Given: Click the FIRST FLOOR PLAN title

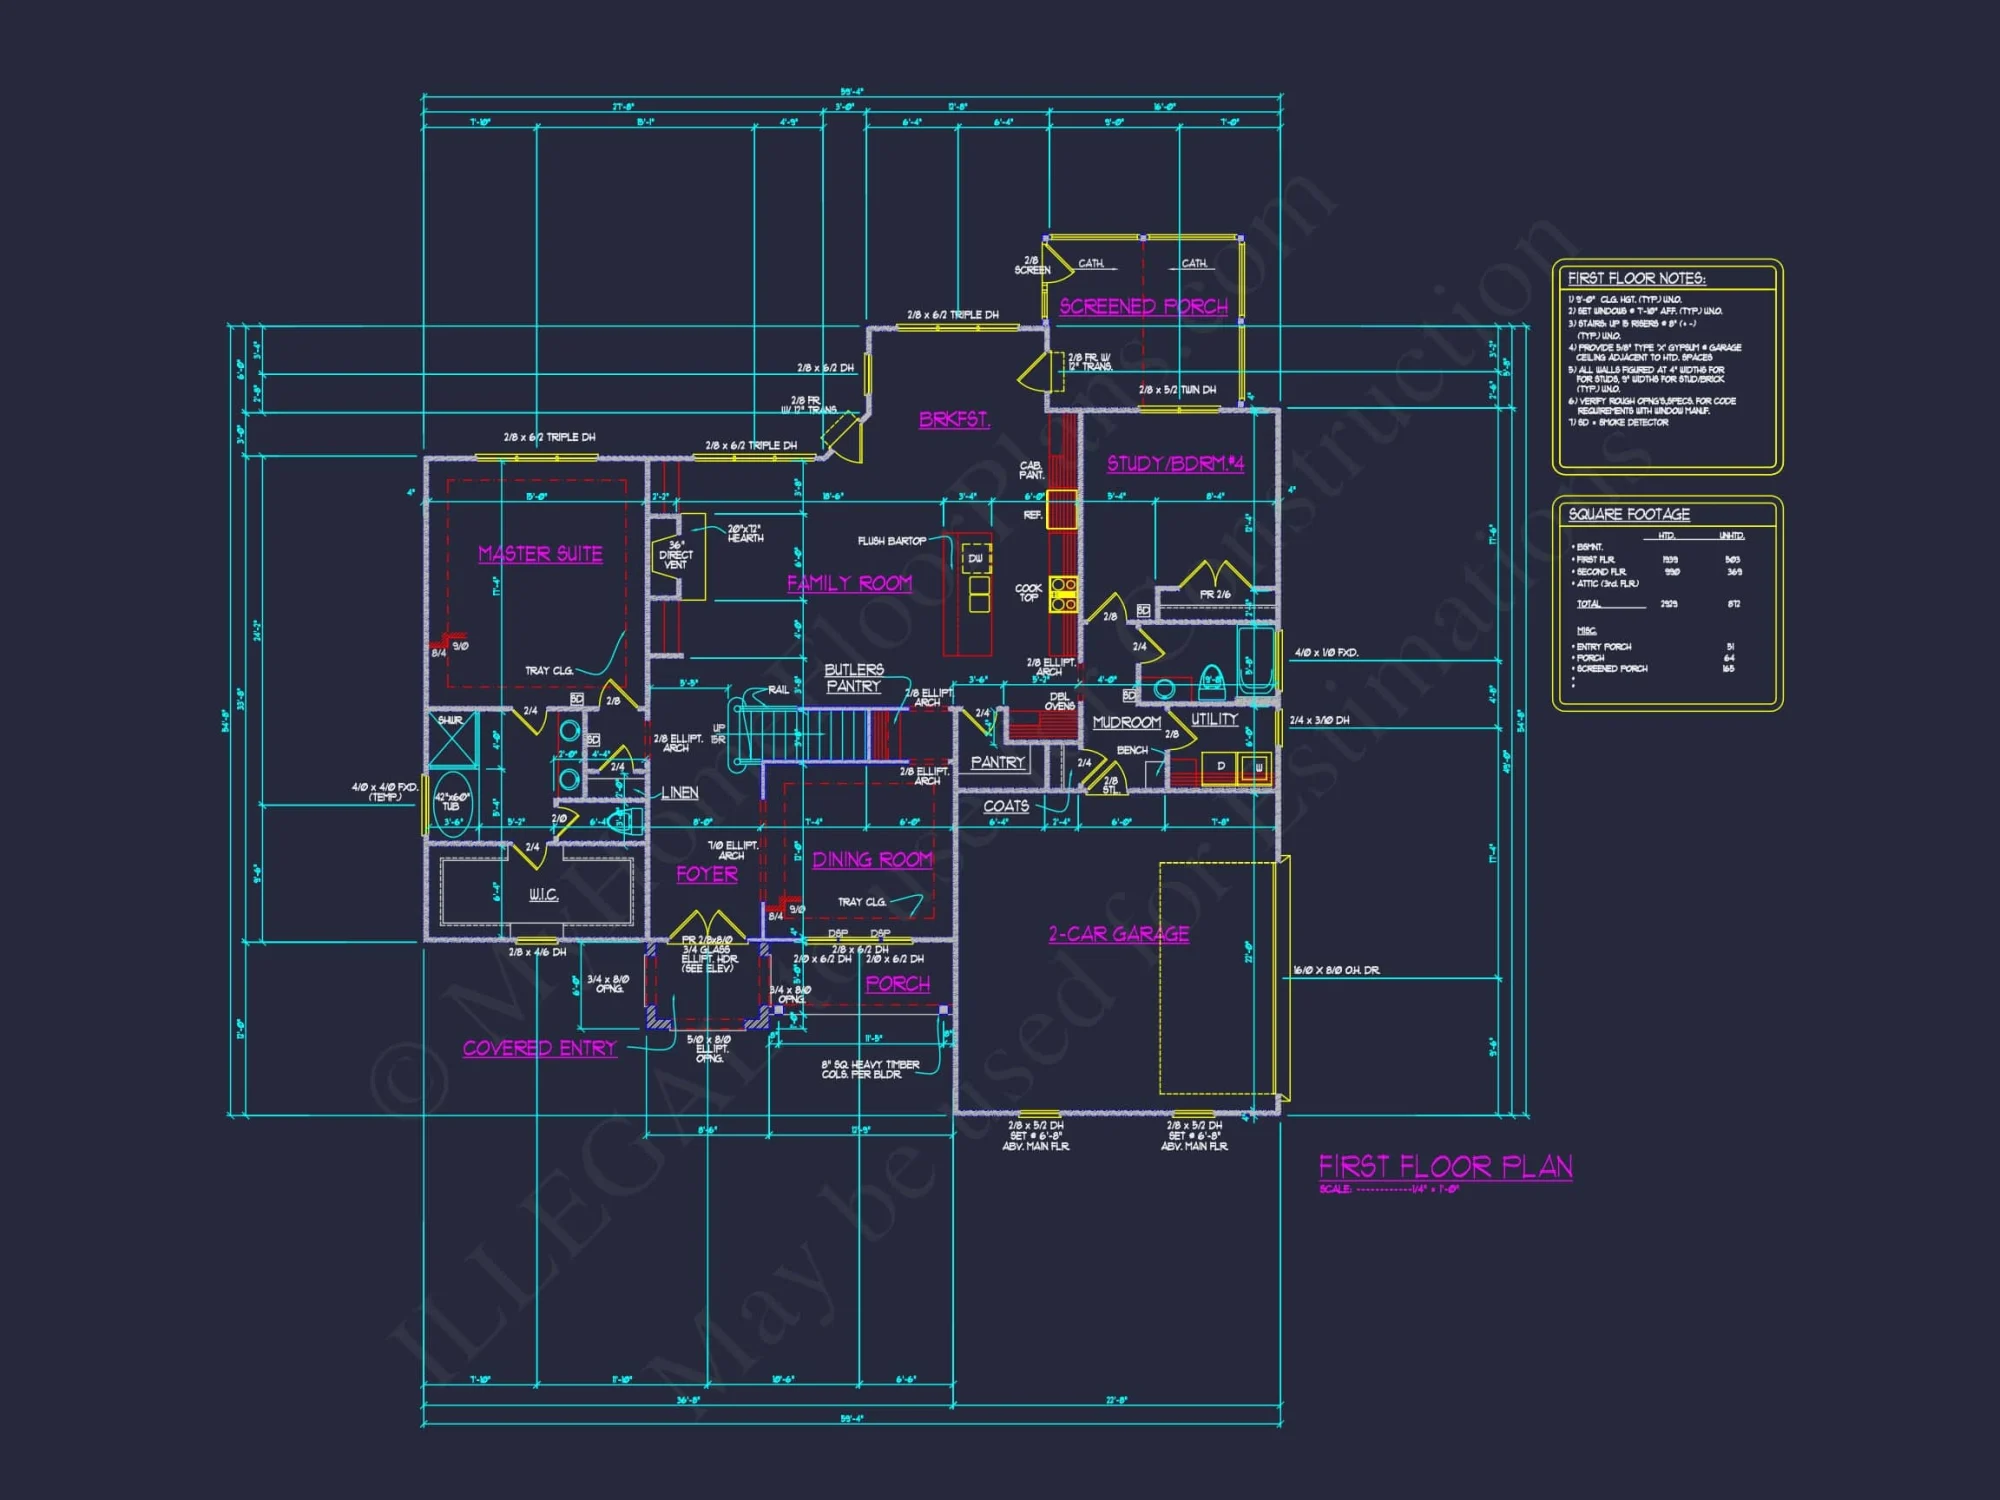Looking at the screenshot, I should [x=1445, y=1166].
